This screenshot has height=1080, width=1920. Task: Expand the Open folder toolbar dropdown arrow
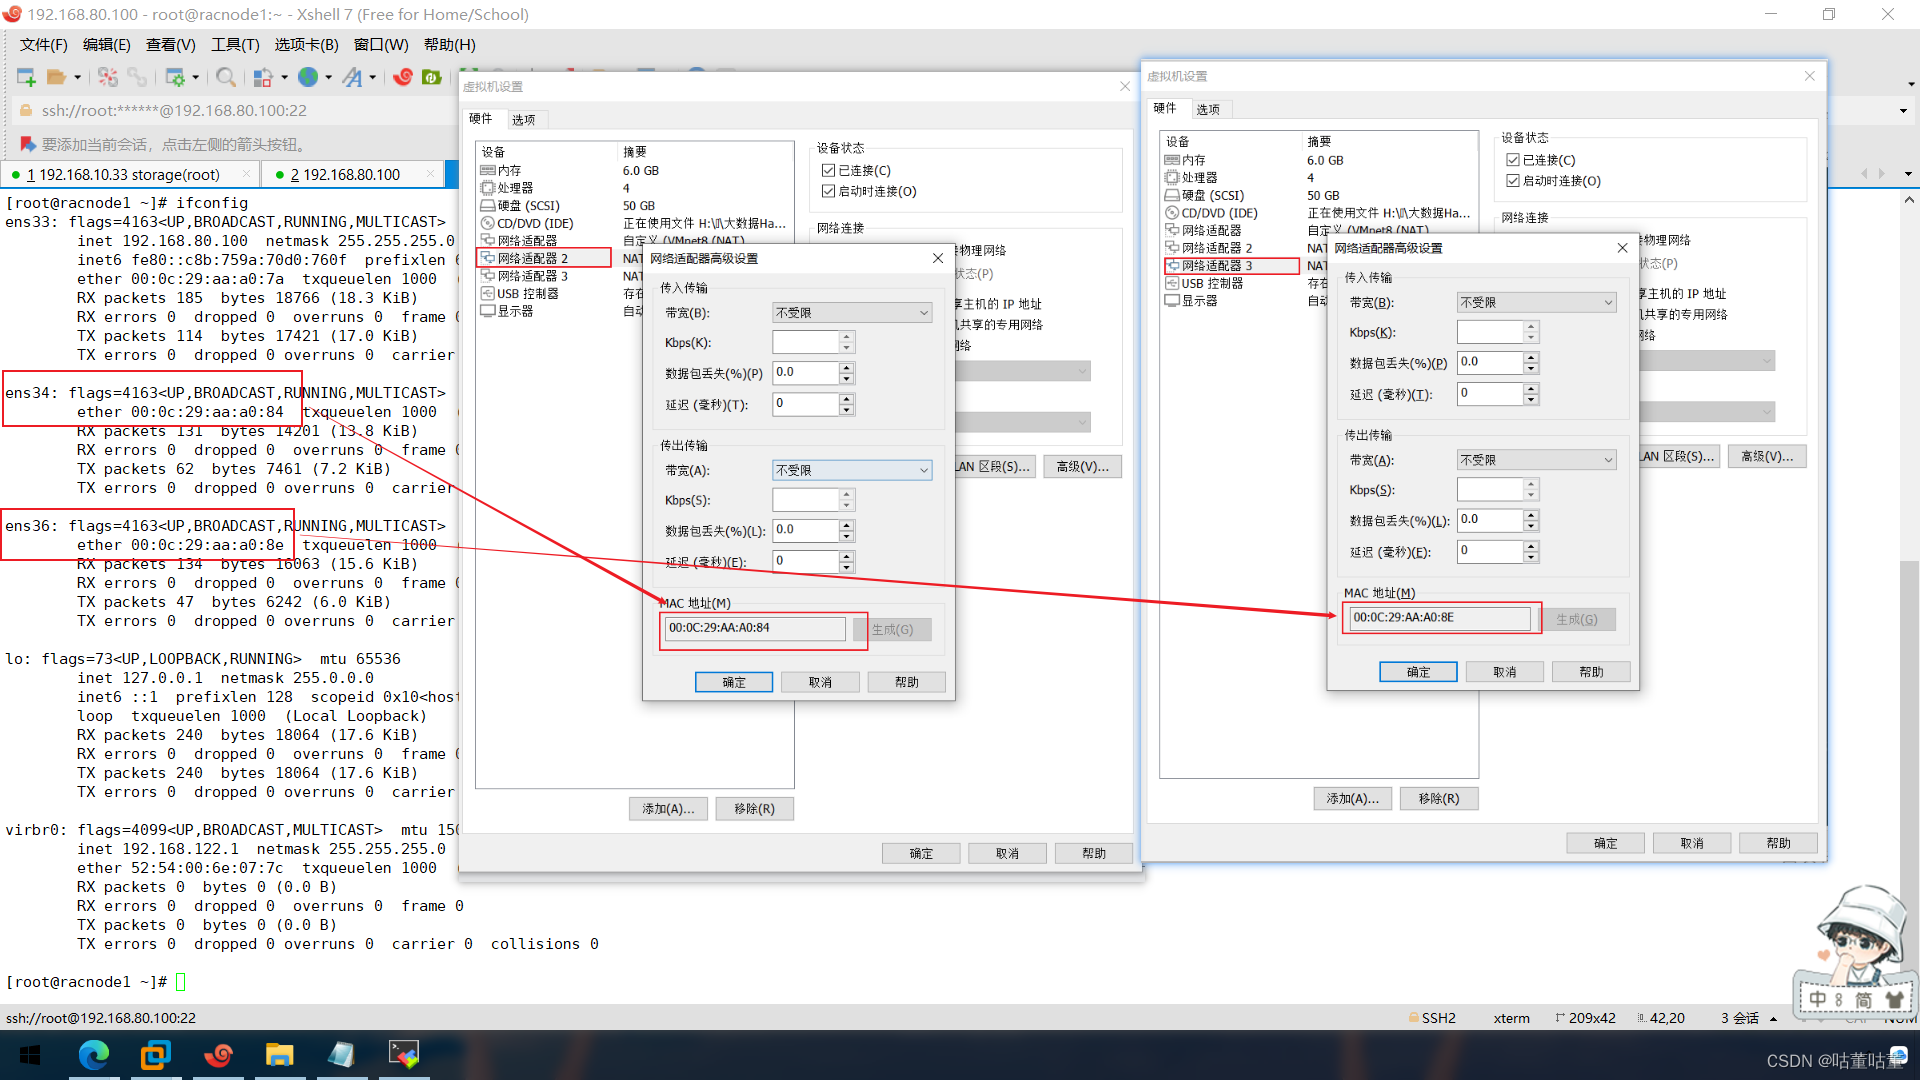point(77,77)
